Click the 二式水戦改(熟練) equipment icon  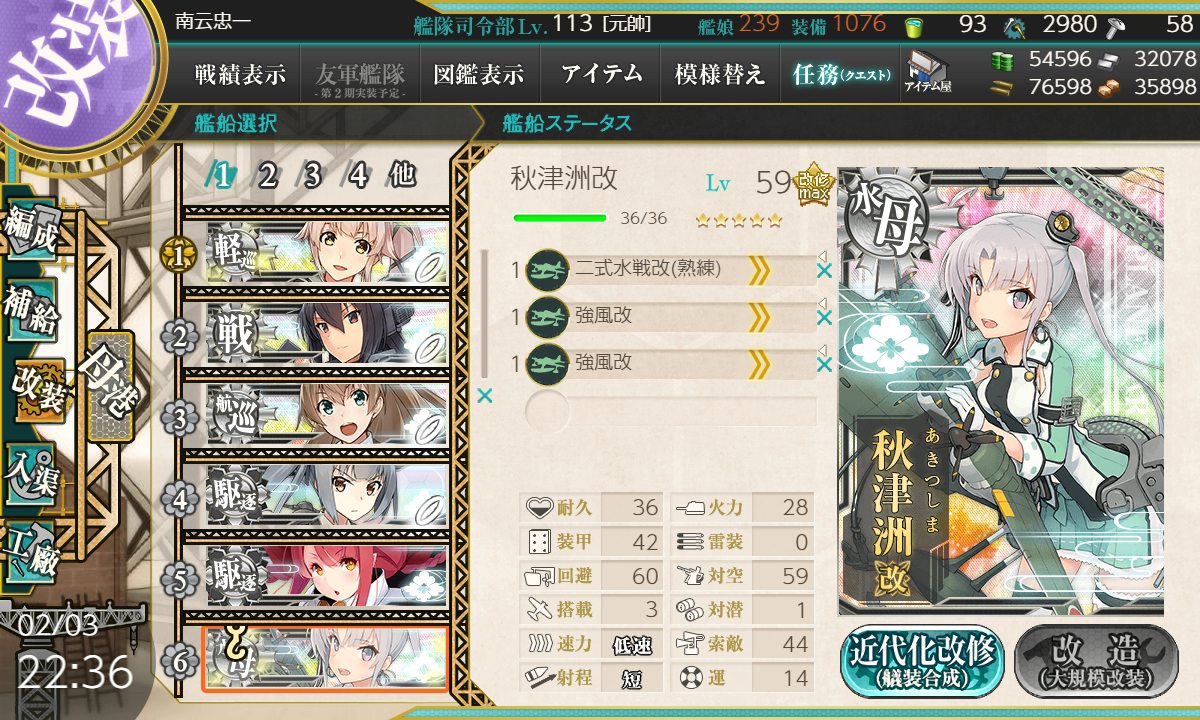547,270
